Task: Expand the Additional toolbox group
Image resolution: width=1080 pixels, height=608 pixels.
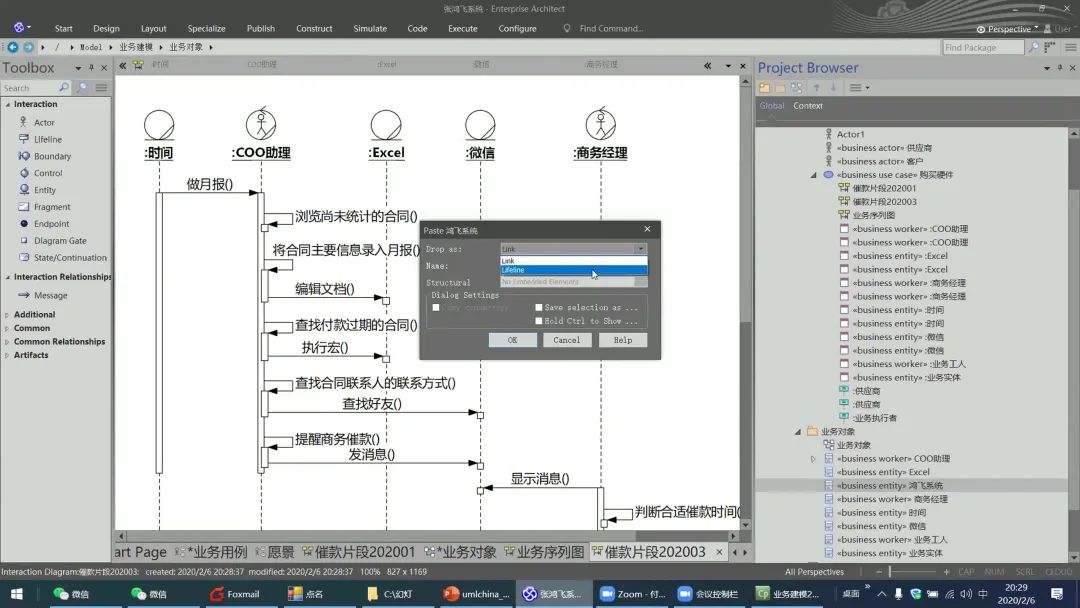Action: coord(8,315)
